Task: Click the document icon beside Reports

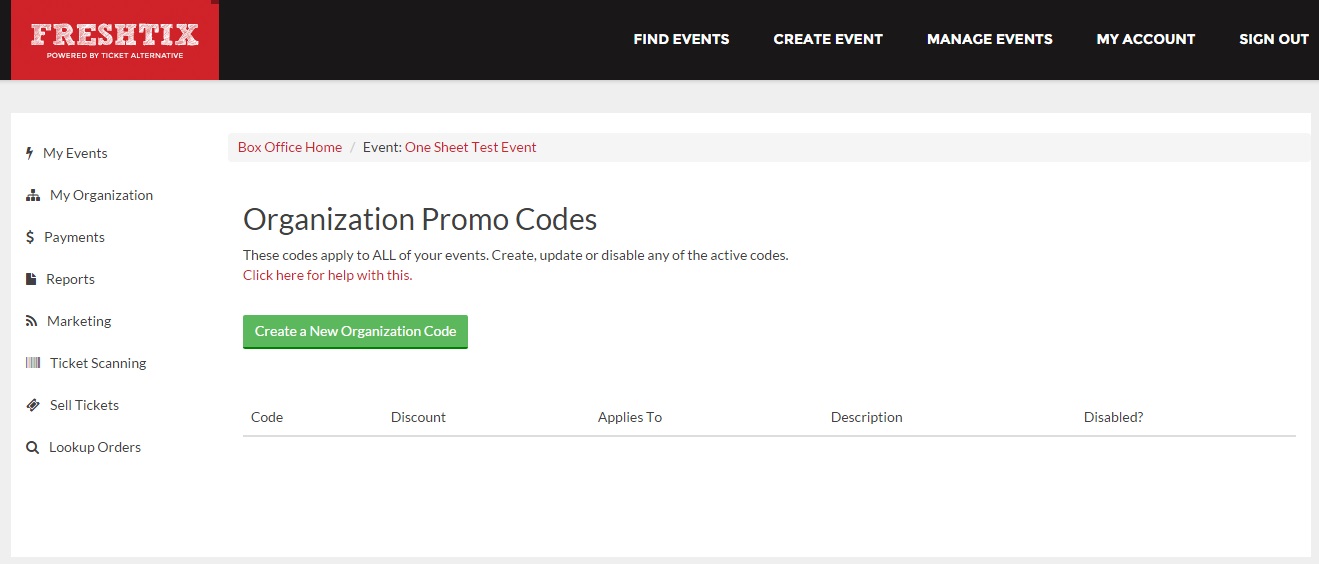Action: tap(31, 279)
